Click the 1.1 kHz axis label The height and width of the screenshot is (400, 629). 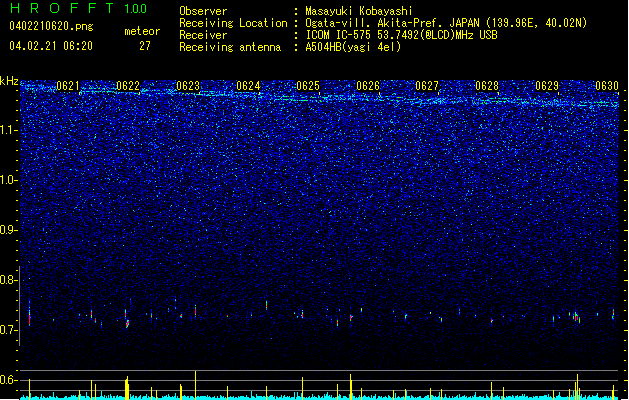tap(8, 131)
